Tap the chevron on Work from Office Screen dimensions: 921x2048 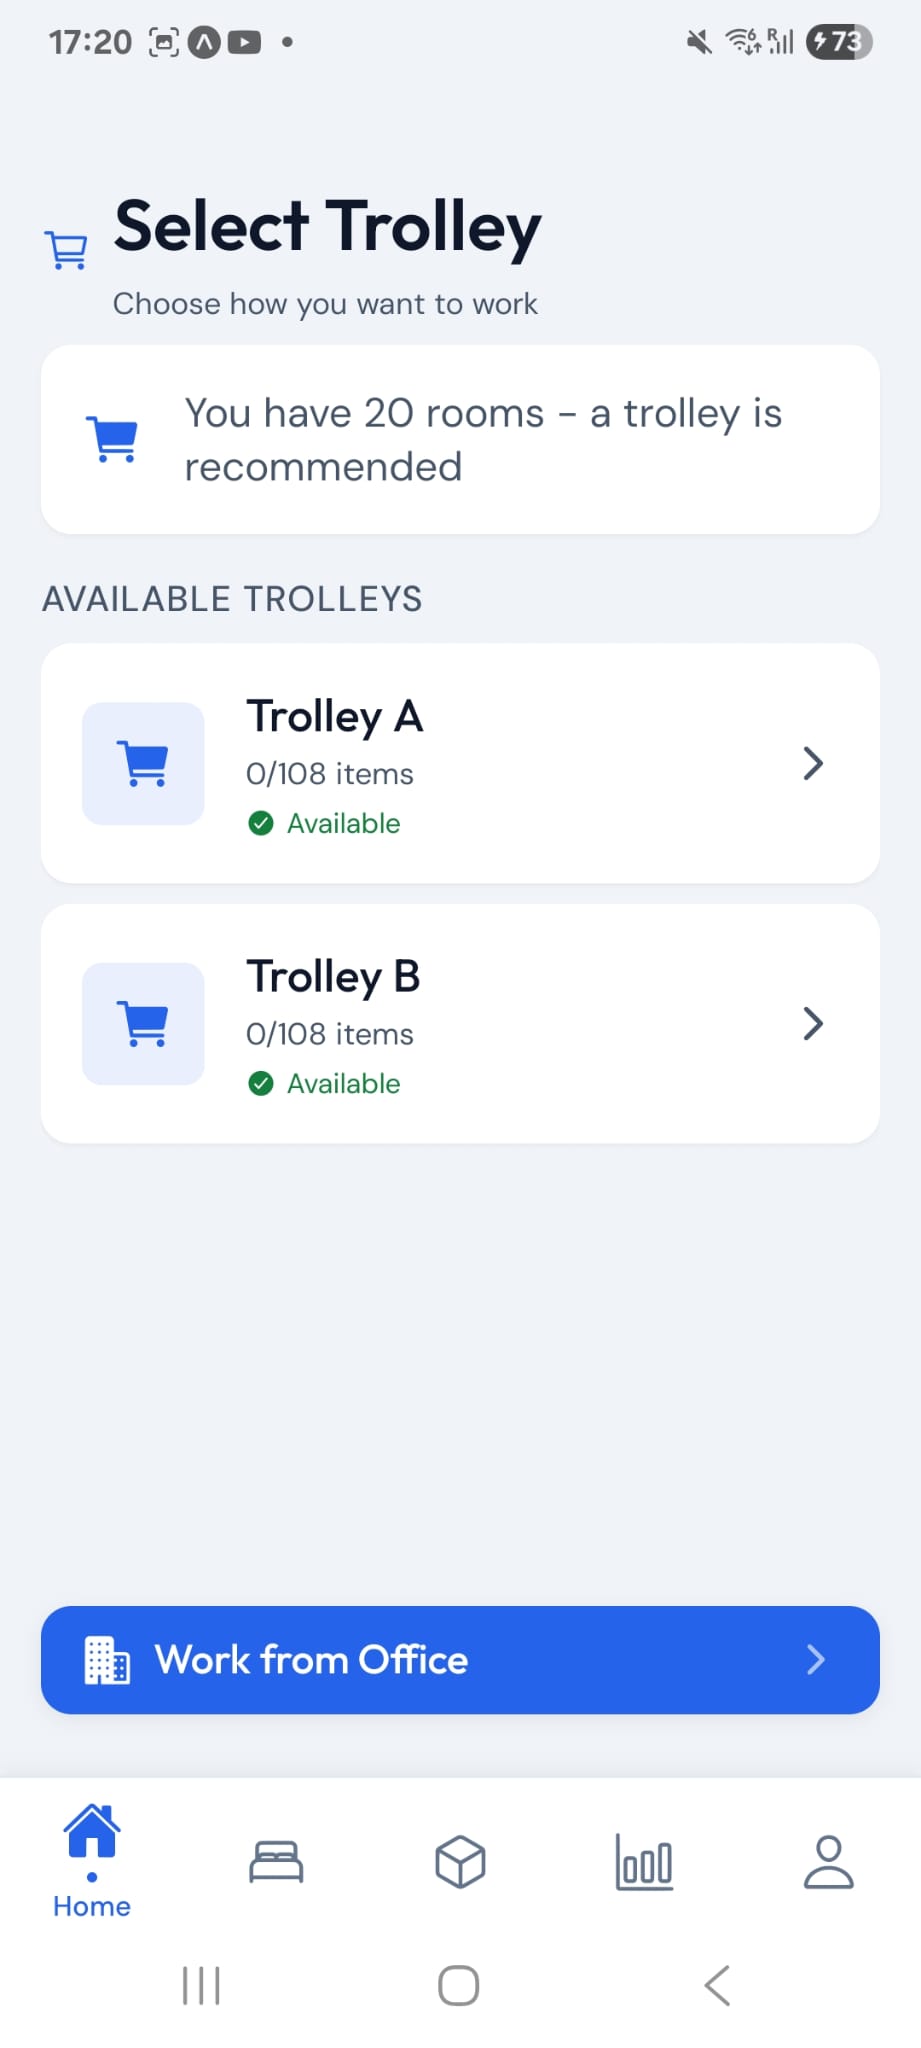click(815, 1660)
